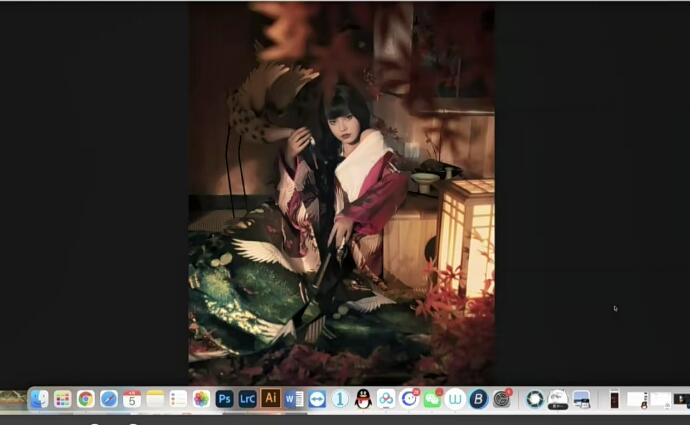This screenshot has height=425, width=690.
Task: Open Microsoft Word from the dock
Action: click(x=294, y=399)
